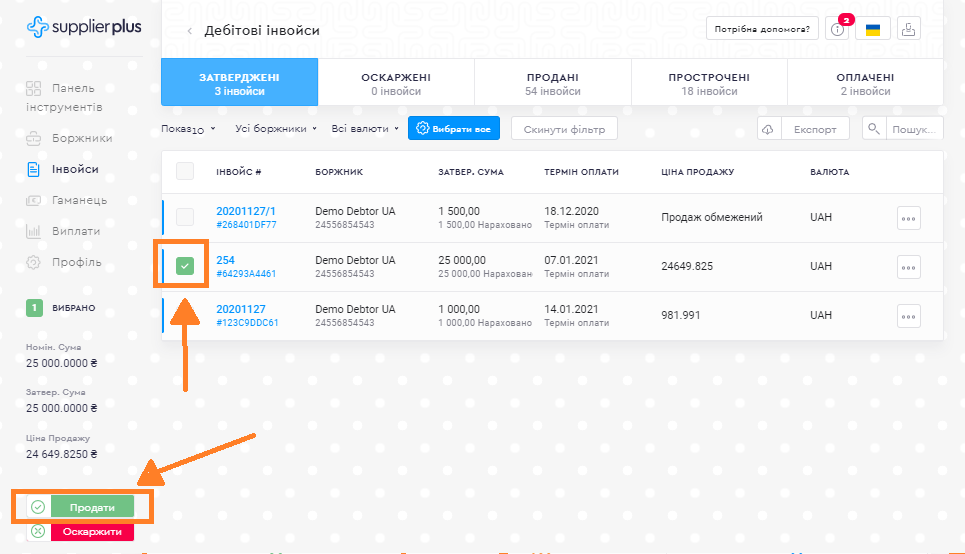Open the Усі боржники filter dropdown

point(275,129)
